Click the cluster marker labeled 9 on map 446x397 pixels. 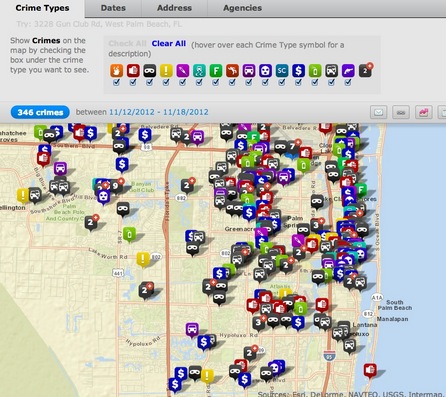115,186
